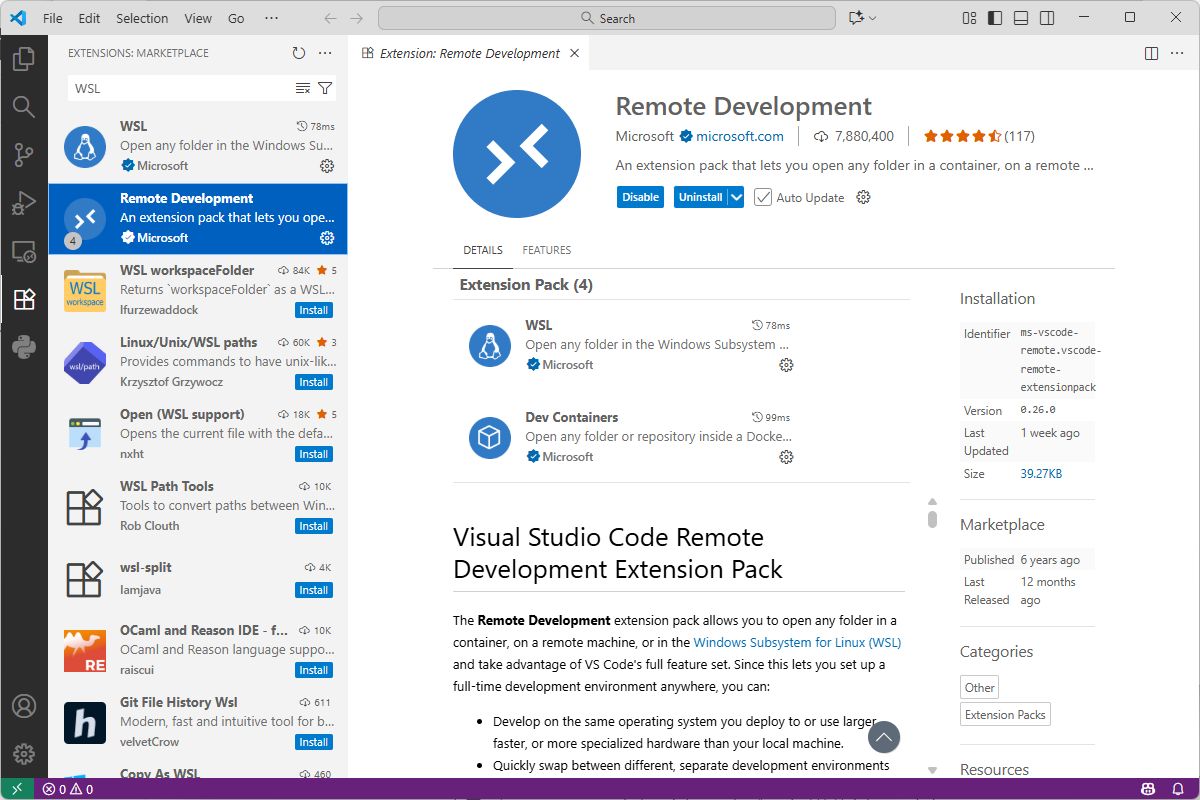Open Remote Explorer in activity bar
1200x800 pixels.
click(24, 252)
